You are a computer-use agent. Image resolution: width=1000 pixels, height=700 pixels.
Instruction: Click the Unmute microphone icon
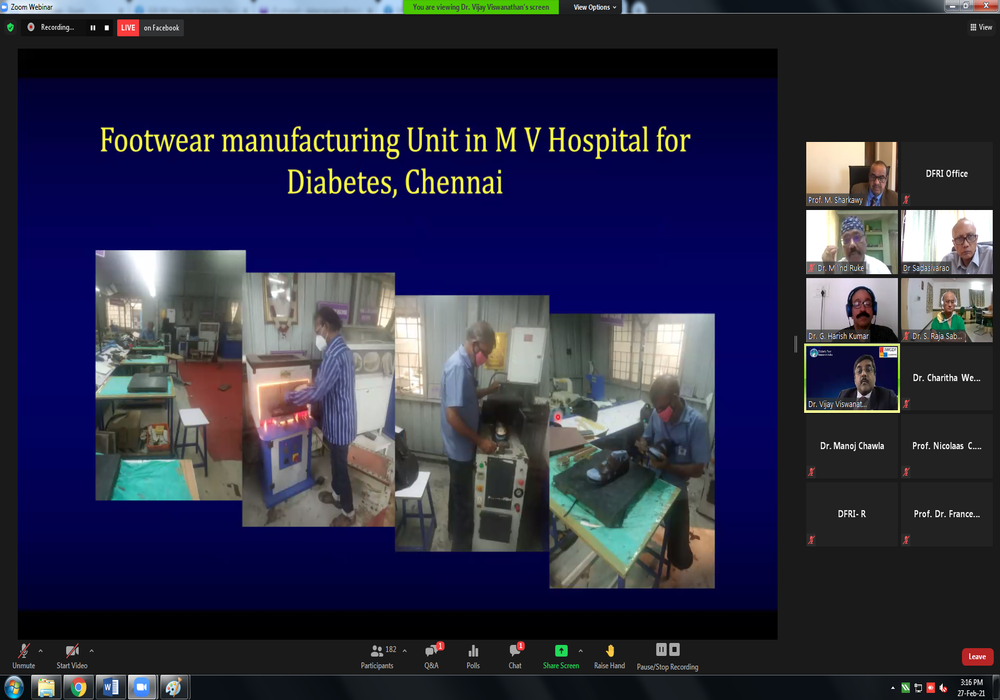coord(23,651)
